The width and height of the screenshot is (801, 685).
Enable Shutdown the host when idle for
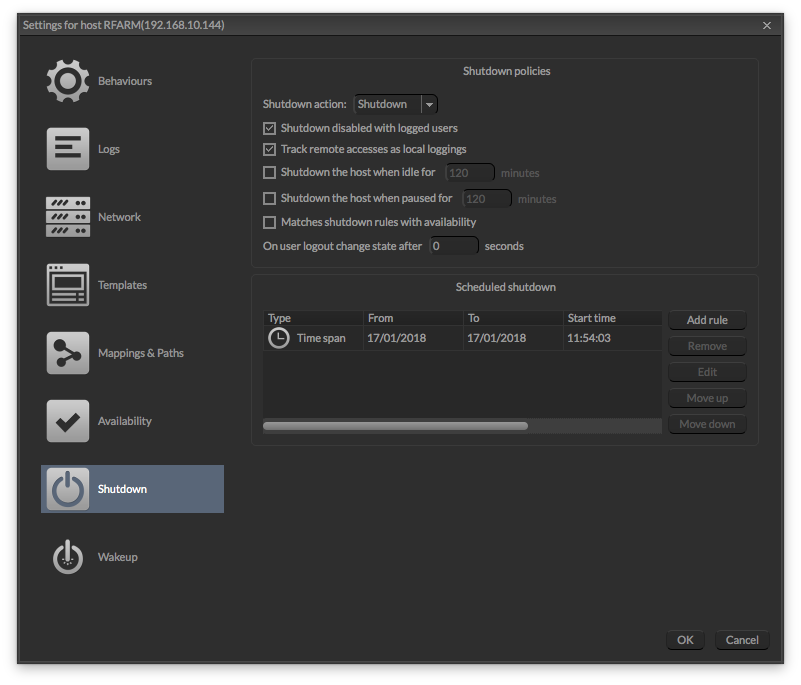click(269, 172)
